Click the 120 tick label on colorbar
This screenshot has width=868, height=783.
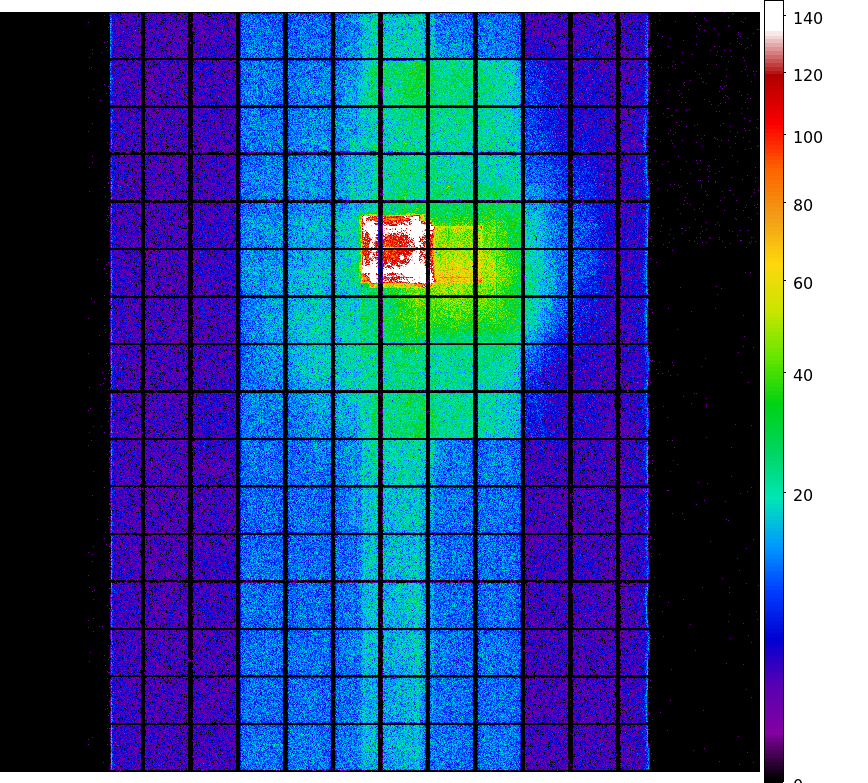click(807, 75)
